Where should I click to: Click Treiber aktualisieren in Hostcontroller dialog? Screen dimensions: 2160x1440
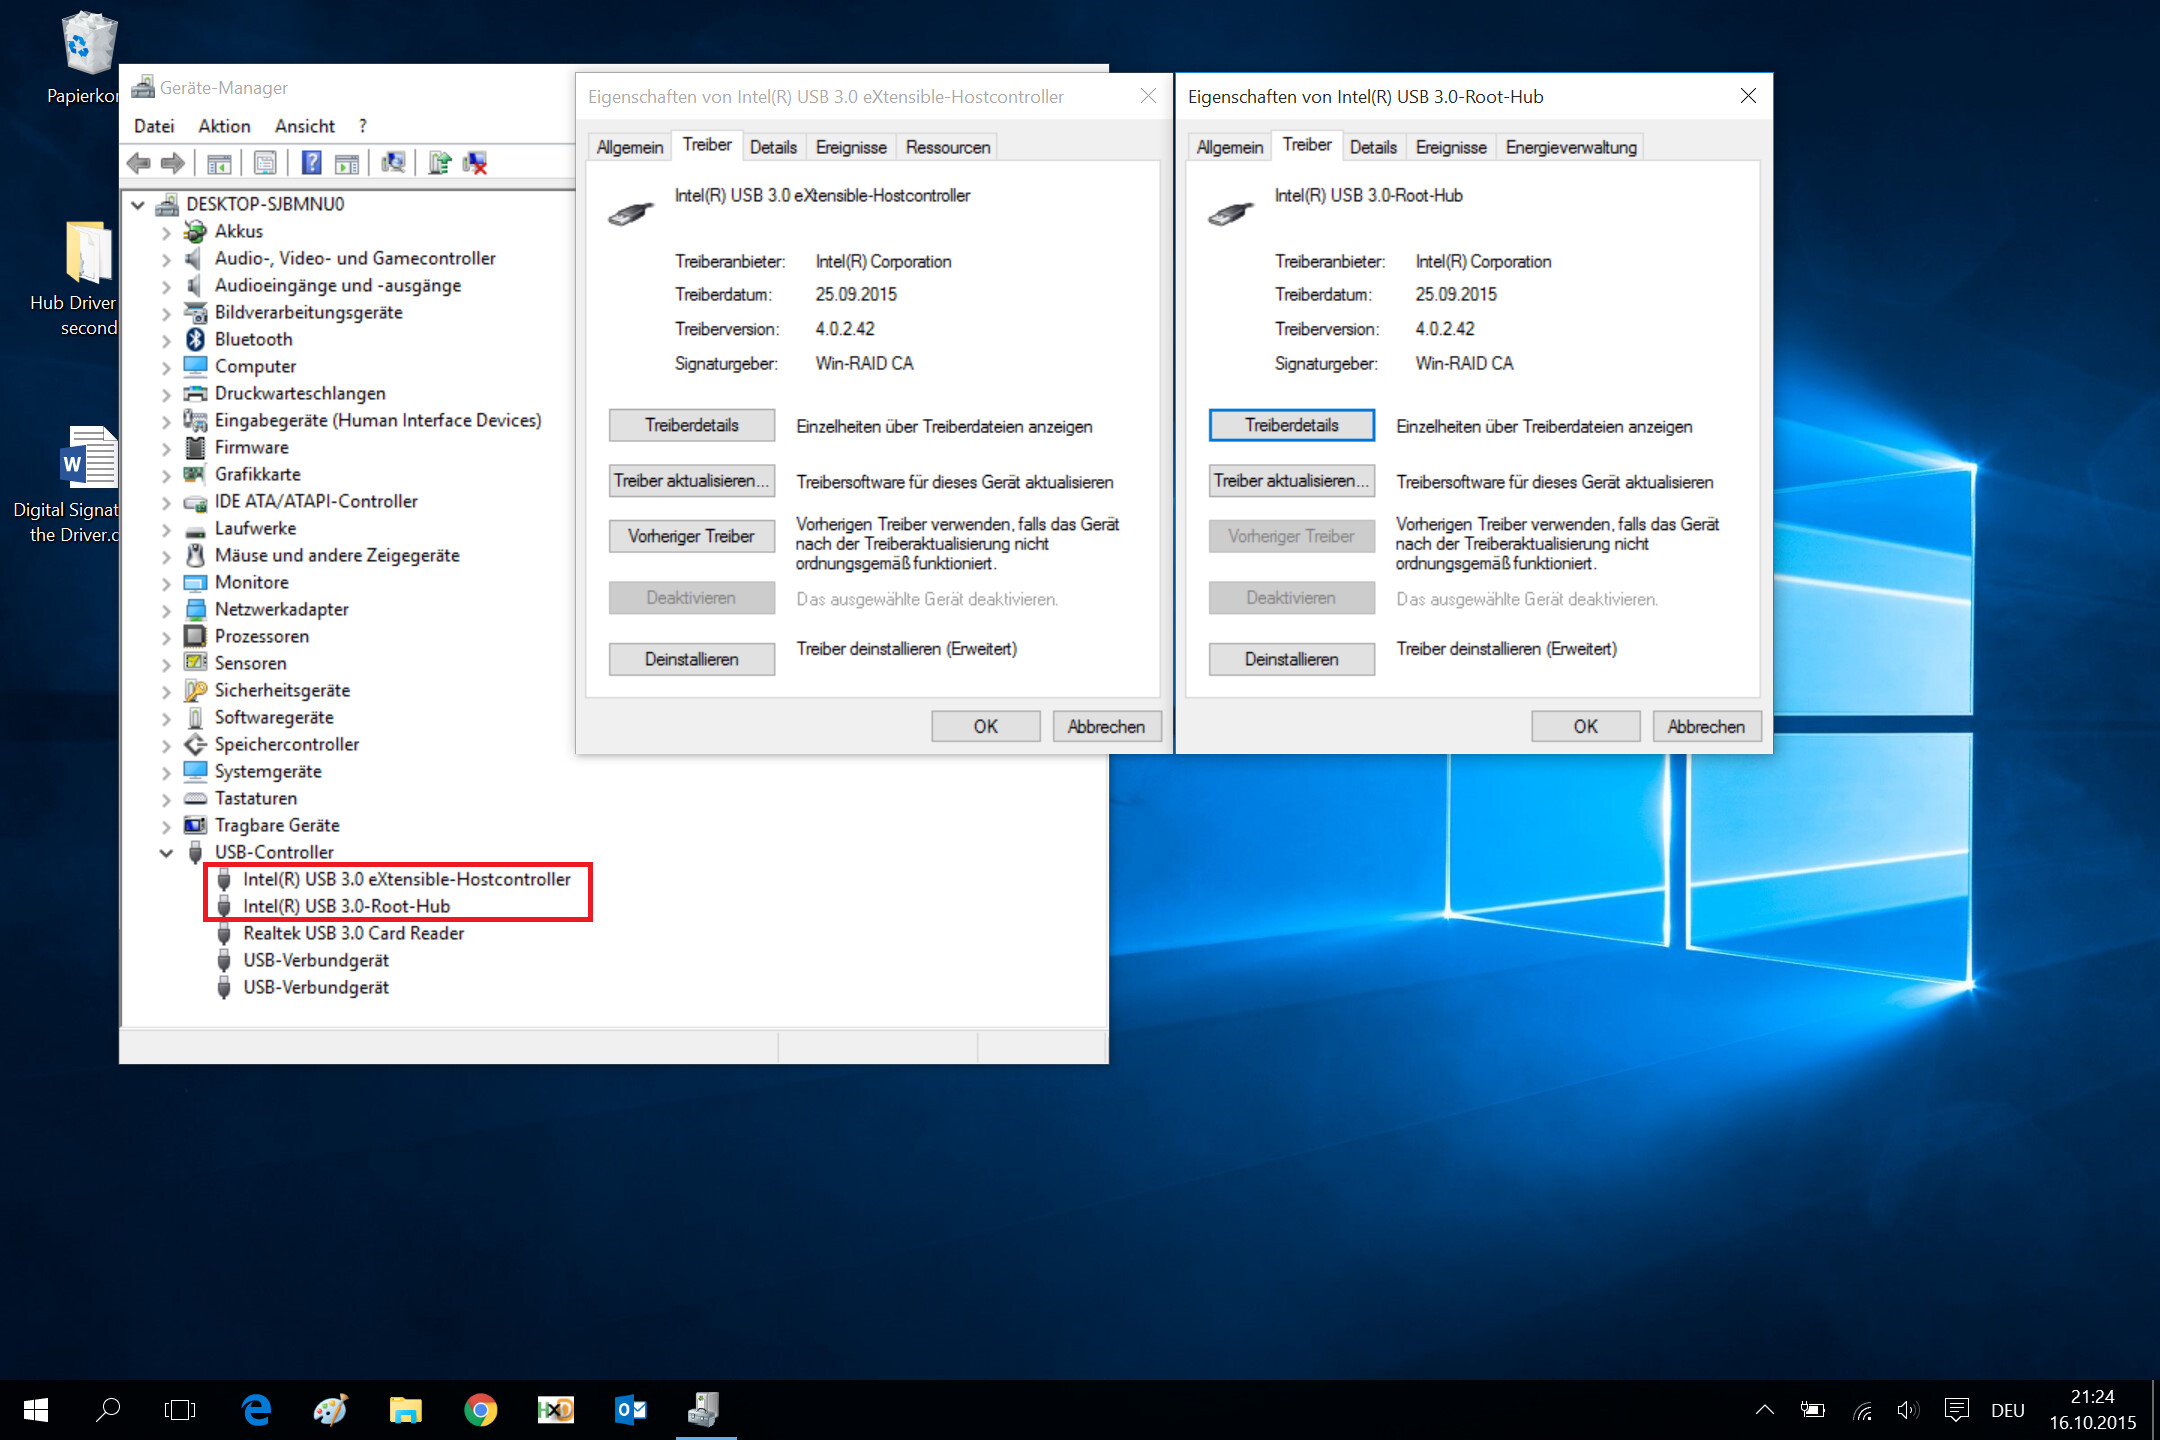click(x=691, y=481)
